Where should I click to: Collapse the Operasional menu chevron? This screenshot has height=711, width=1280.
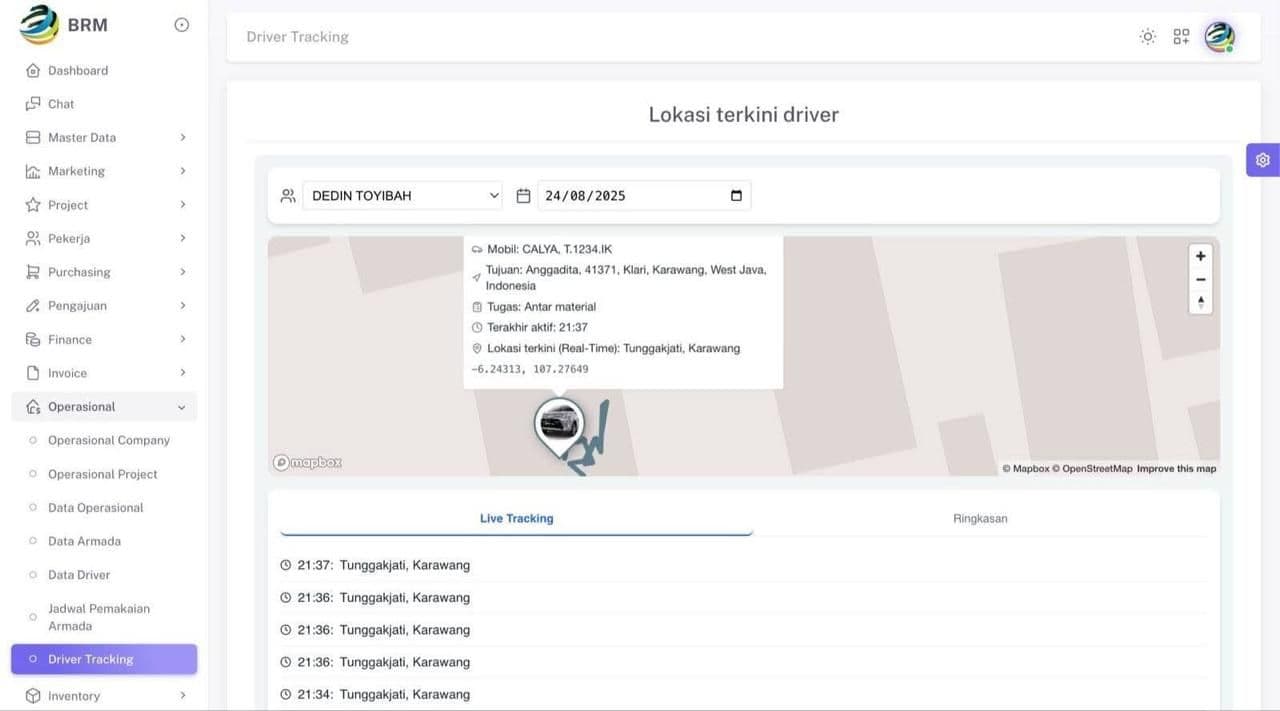(182, 407)
